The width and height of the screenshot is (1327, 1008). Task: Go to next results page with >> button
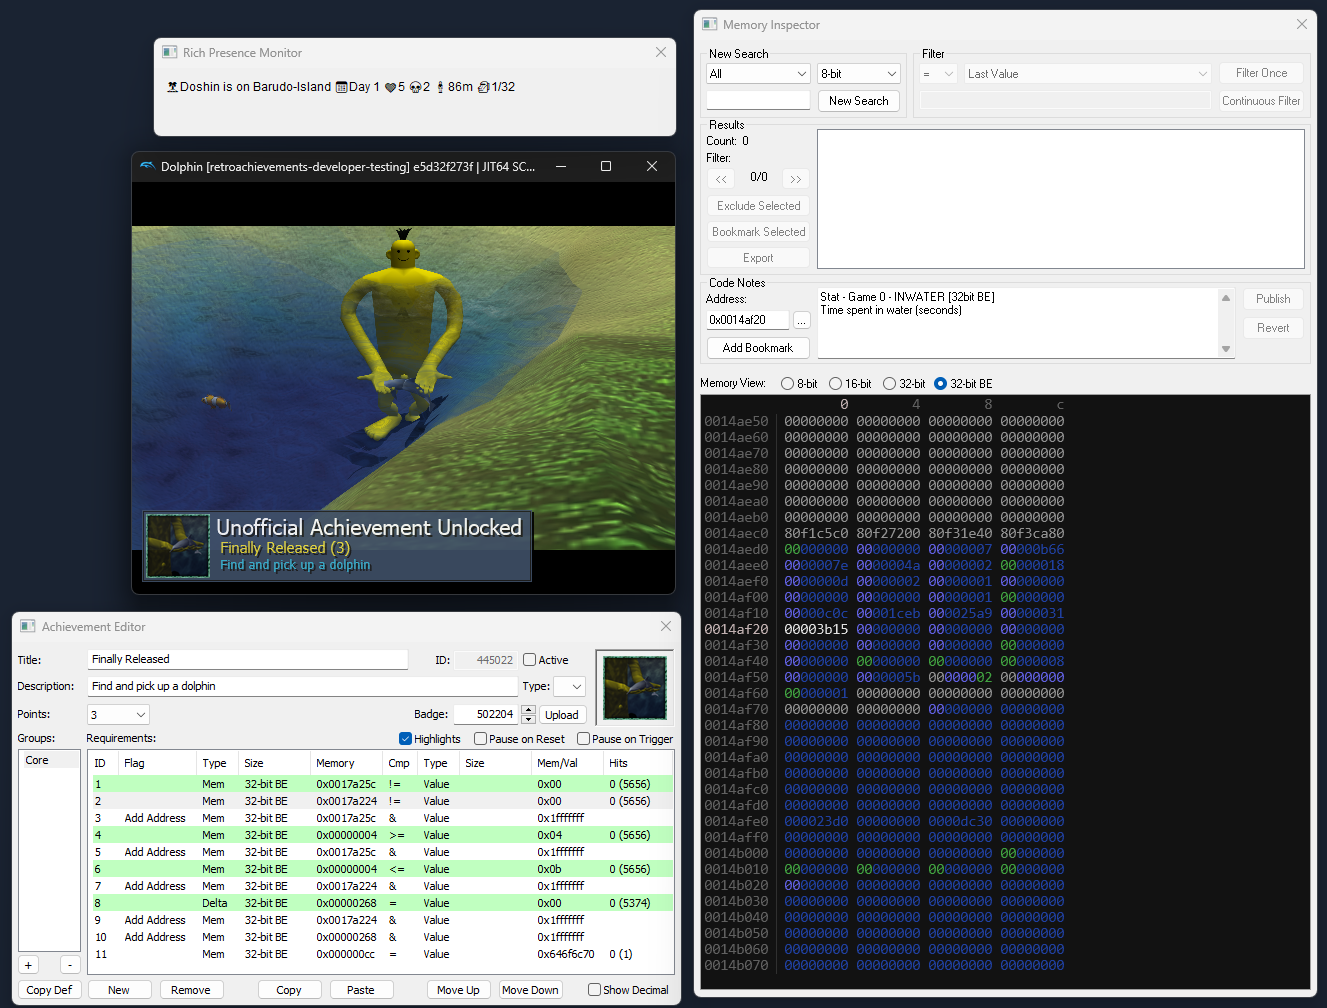coord(796,179)
